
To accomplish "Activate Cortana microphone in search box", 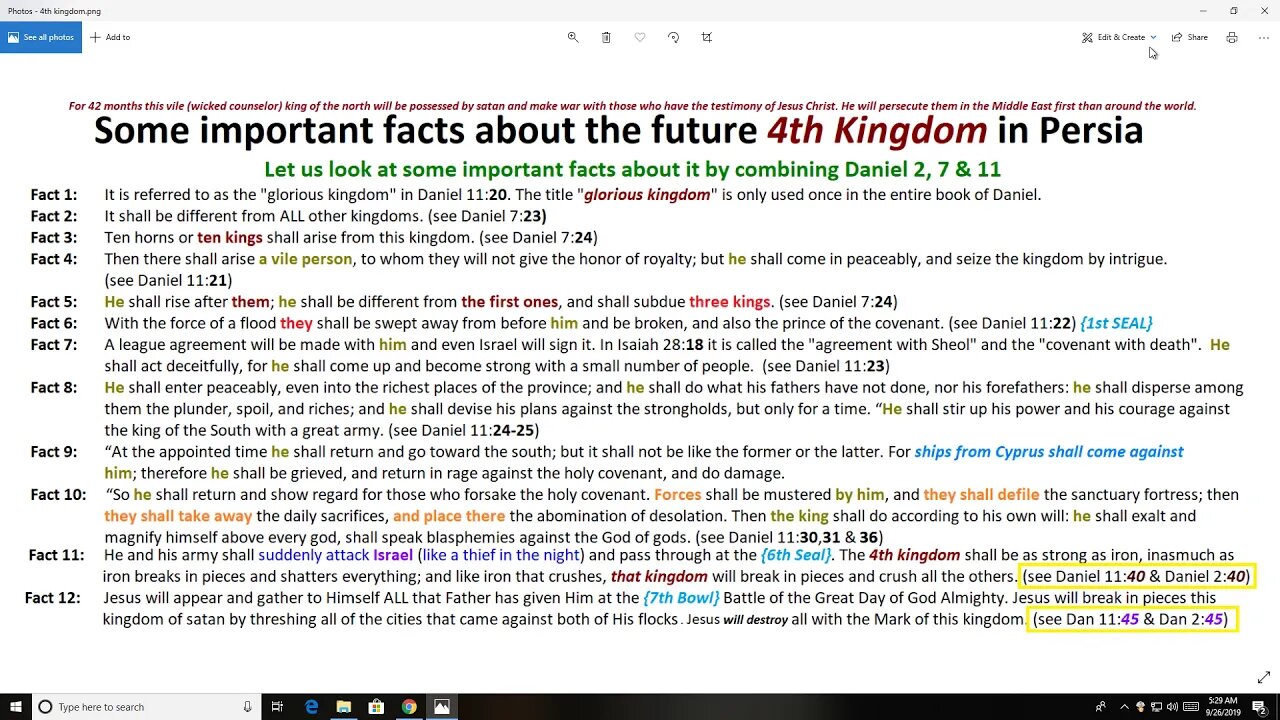I will pos(248,707).
